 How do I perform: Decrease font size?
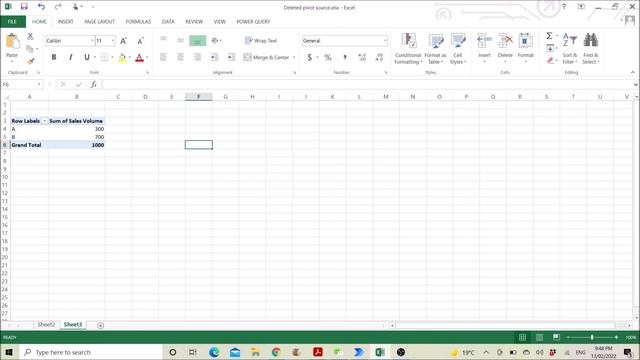point(140,41)
